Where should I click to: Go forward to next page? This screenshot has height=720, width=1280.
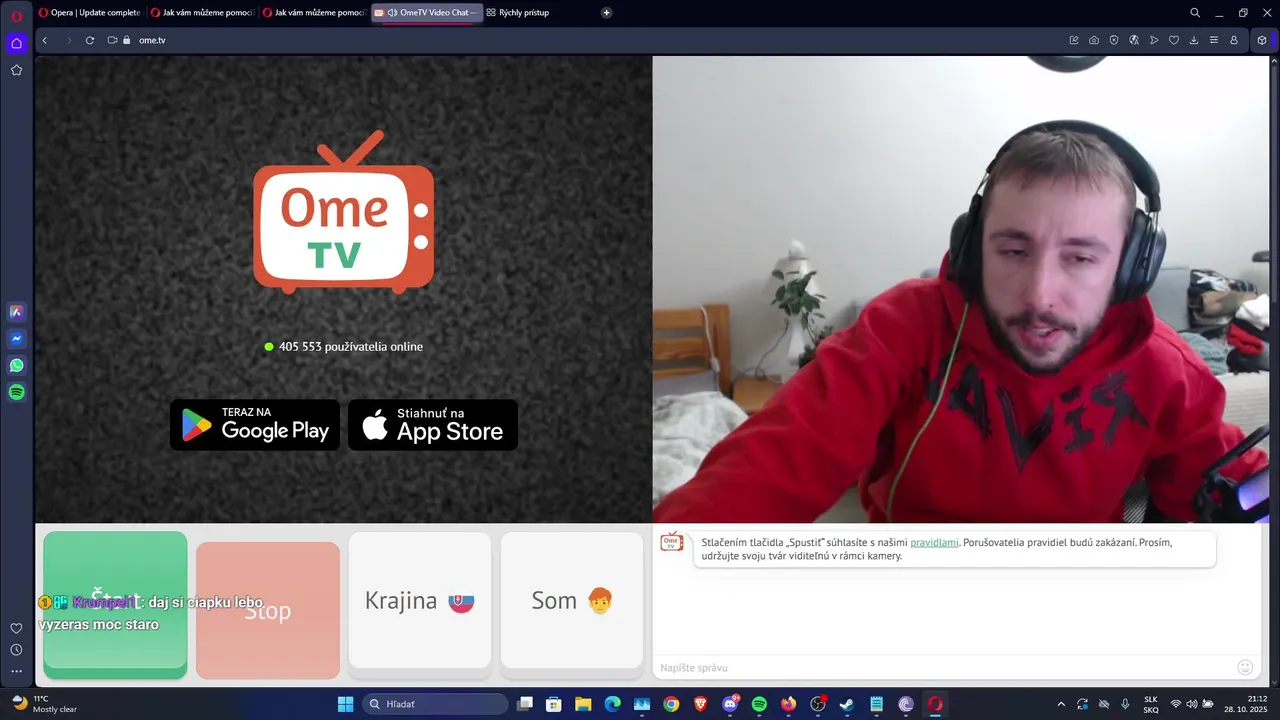68,40
